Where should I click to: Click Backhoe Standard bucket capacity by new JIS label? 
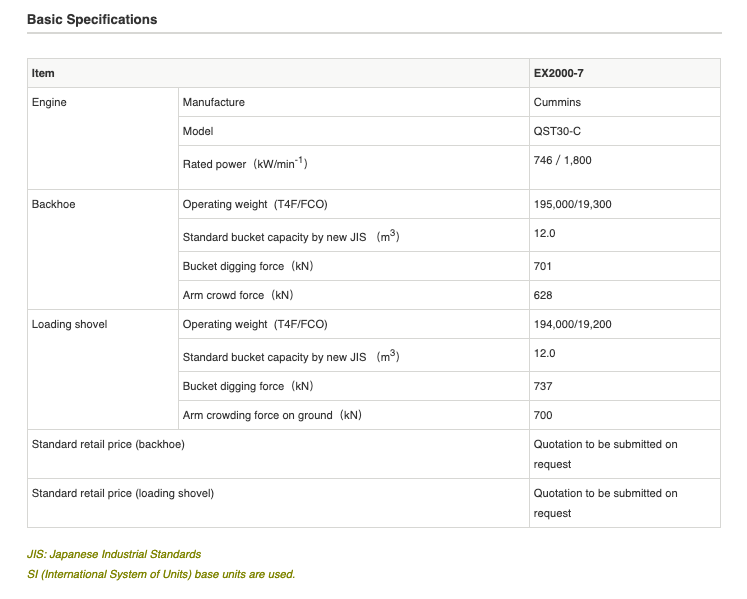(291, 236)
